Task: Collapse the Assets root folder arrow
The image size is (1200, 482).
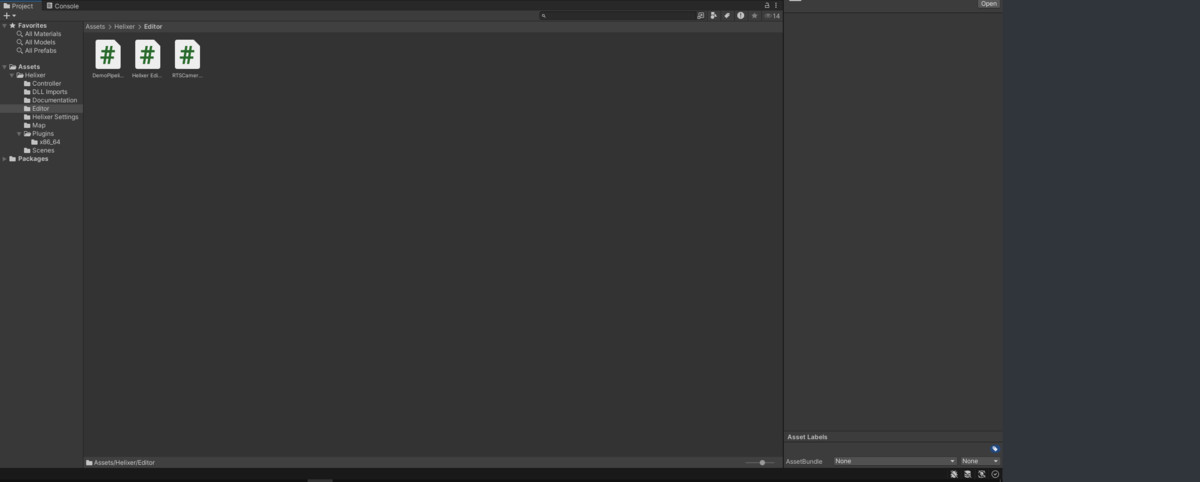Action: tap(4, 67)
